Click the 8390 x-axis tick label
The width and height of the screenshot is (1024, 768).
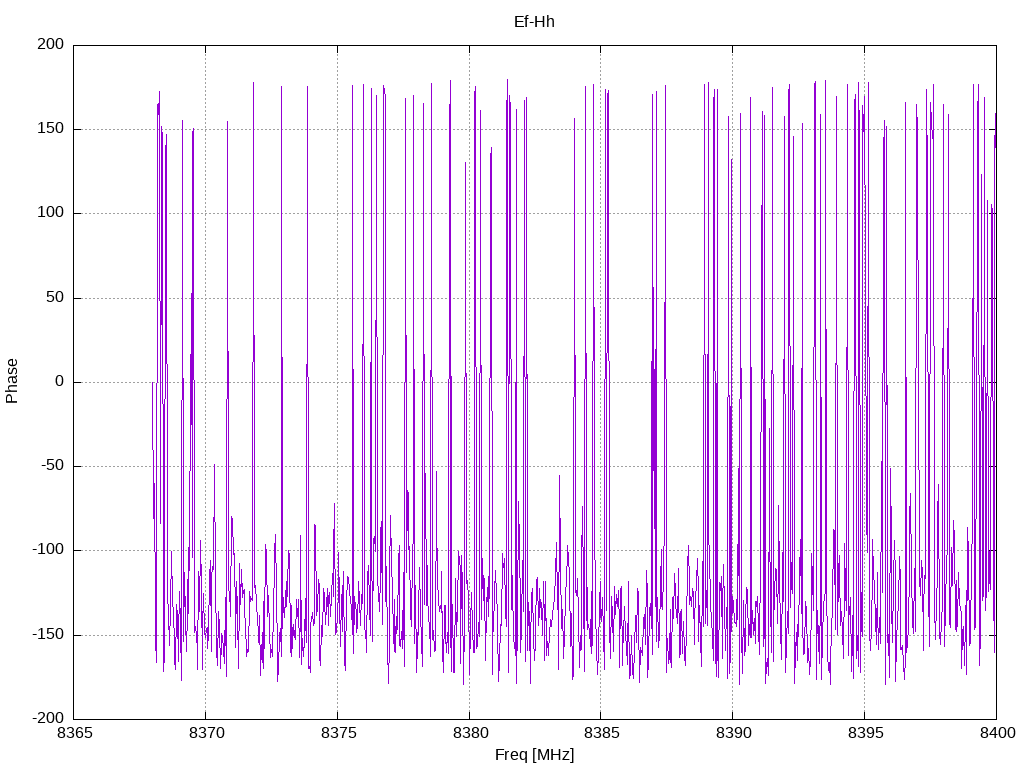coord(733,733)
